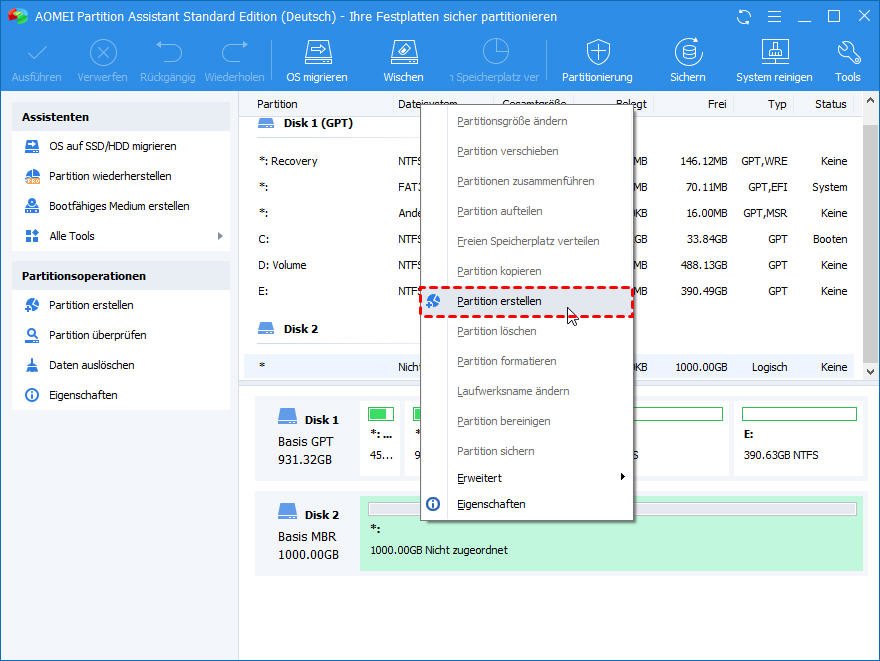
Task: Click the OS auf SSD/HDD migrieren icon
Action: [x=32, y=146]
